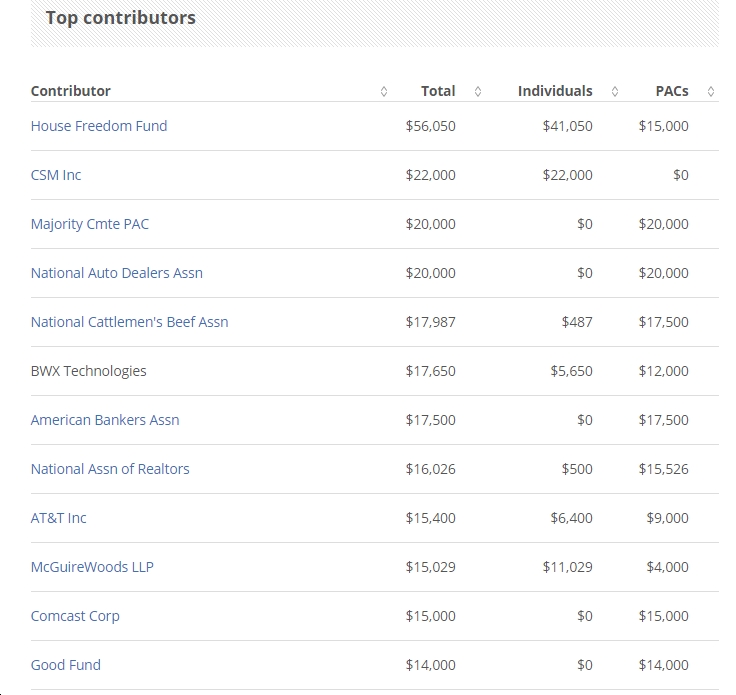This screenshot has width=736, height=695.
Task: Open McGuireWoods LLP link
Action: [x=92, y=567]
